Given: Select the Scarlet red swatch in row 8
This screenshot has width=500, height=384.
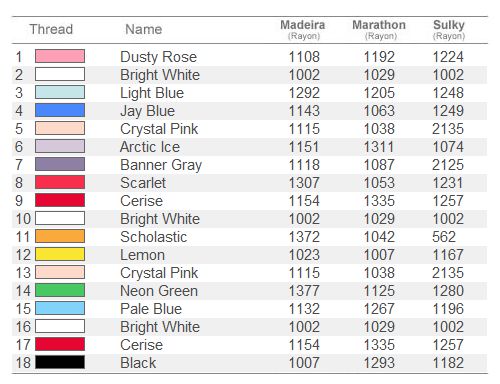Looking at the screenshot, I should pos(60,182).
